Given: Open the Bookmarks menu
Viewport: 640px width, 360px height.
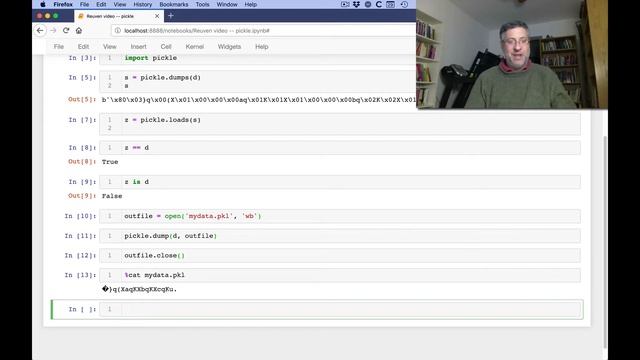Looking at the screenshot, I should (173, 4).
